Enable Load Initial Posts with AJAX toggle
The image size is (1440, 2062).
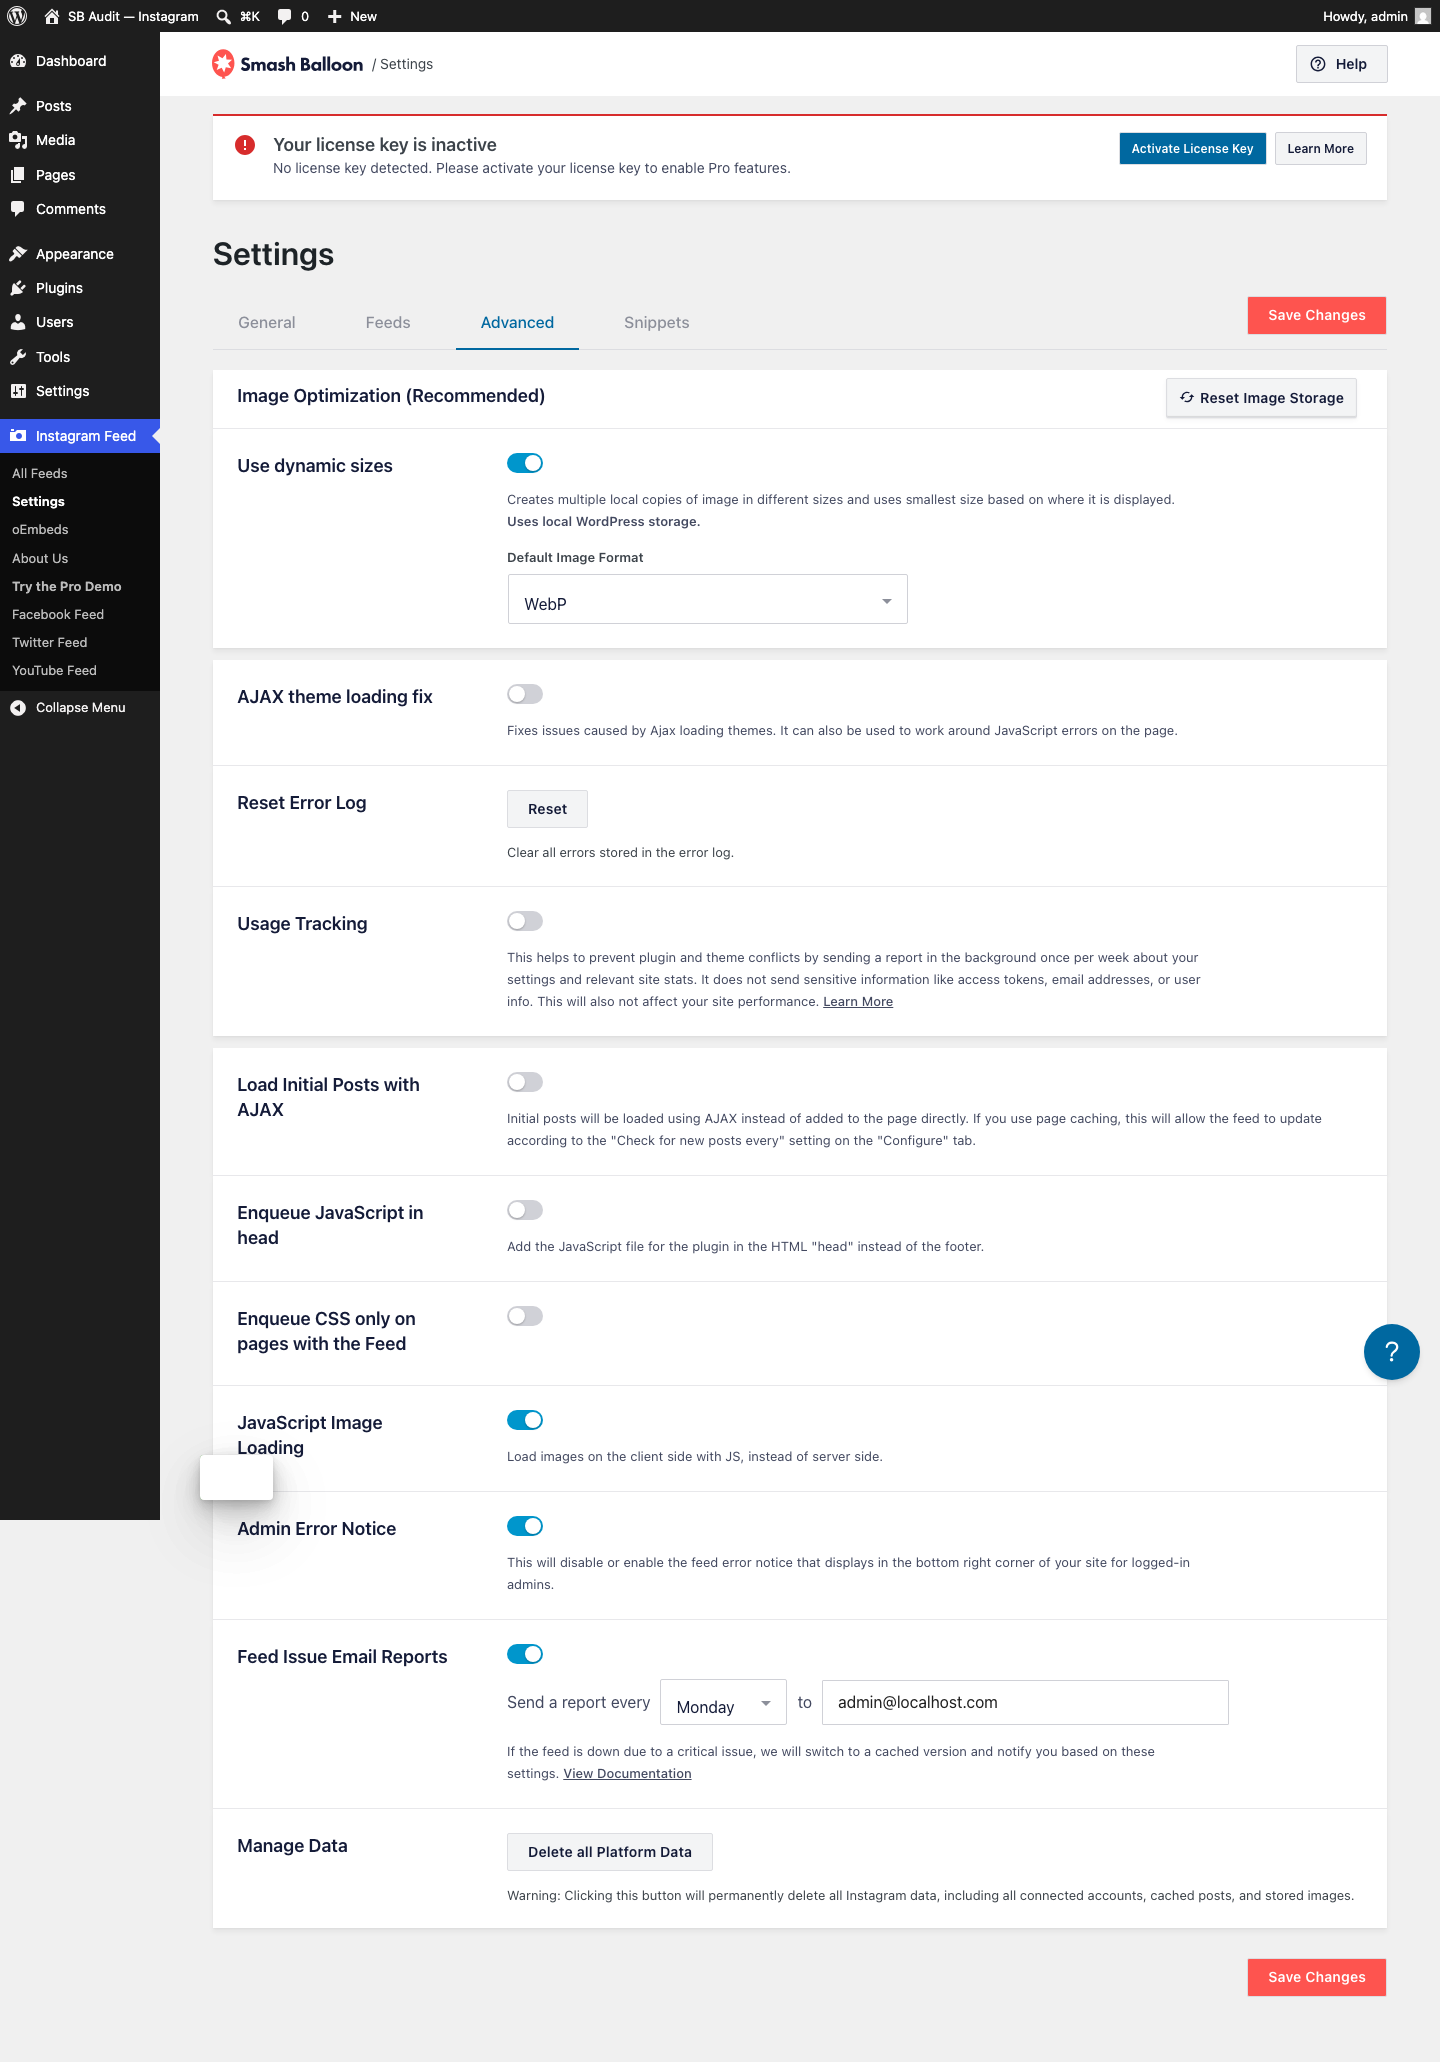click(x=525, y=1082)
